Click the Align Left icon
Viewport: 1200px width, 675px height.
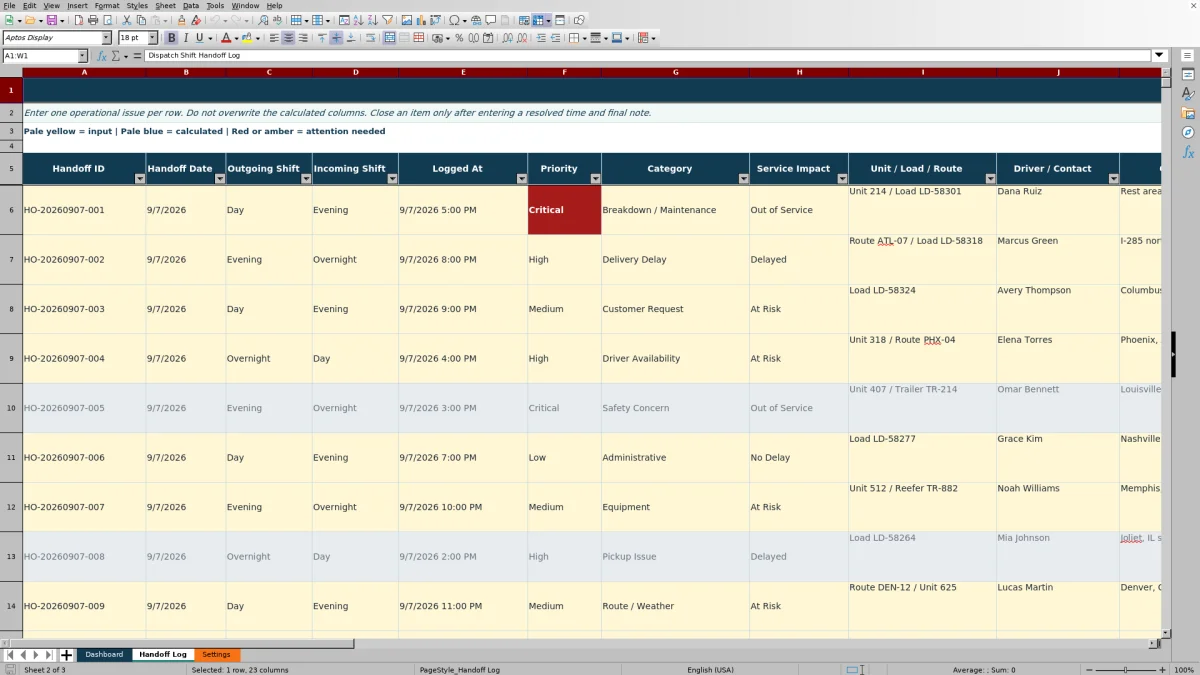274,38
